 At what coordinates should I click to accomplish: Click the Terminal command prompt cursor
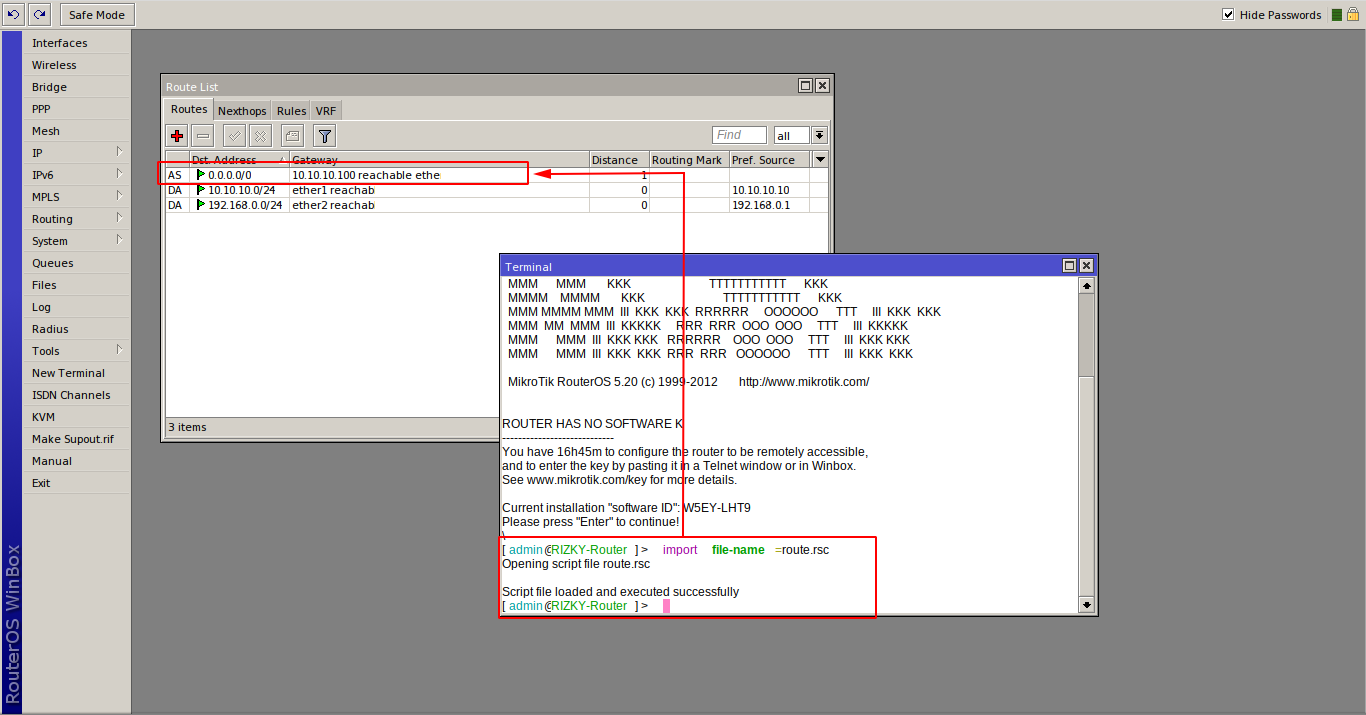[x=666, y=606]
